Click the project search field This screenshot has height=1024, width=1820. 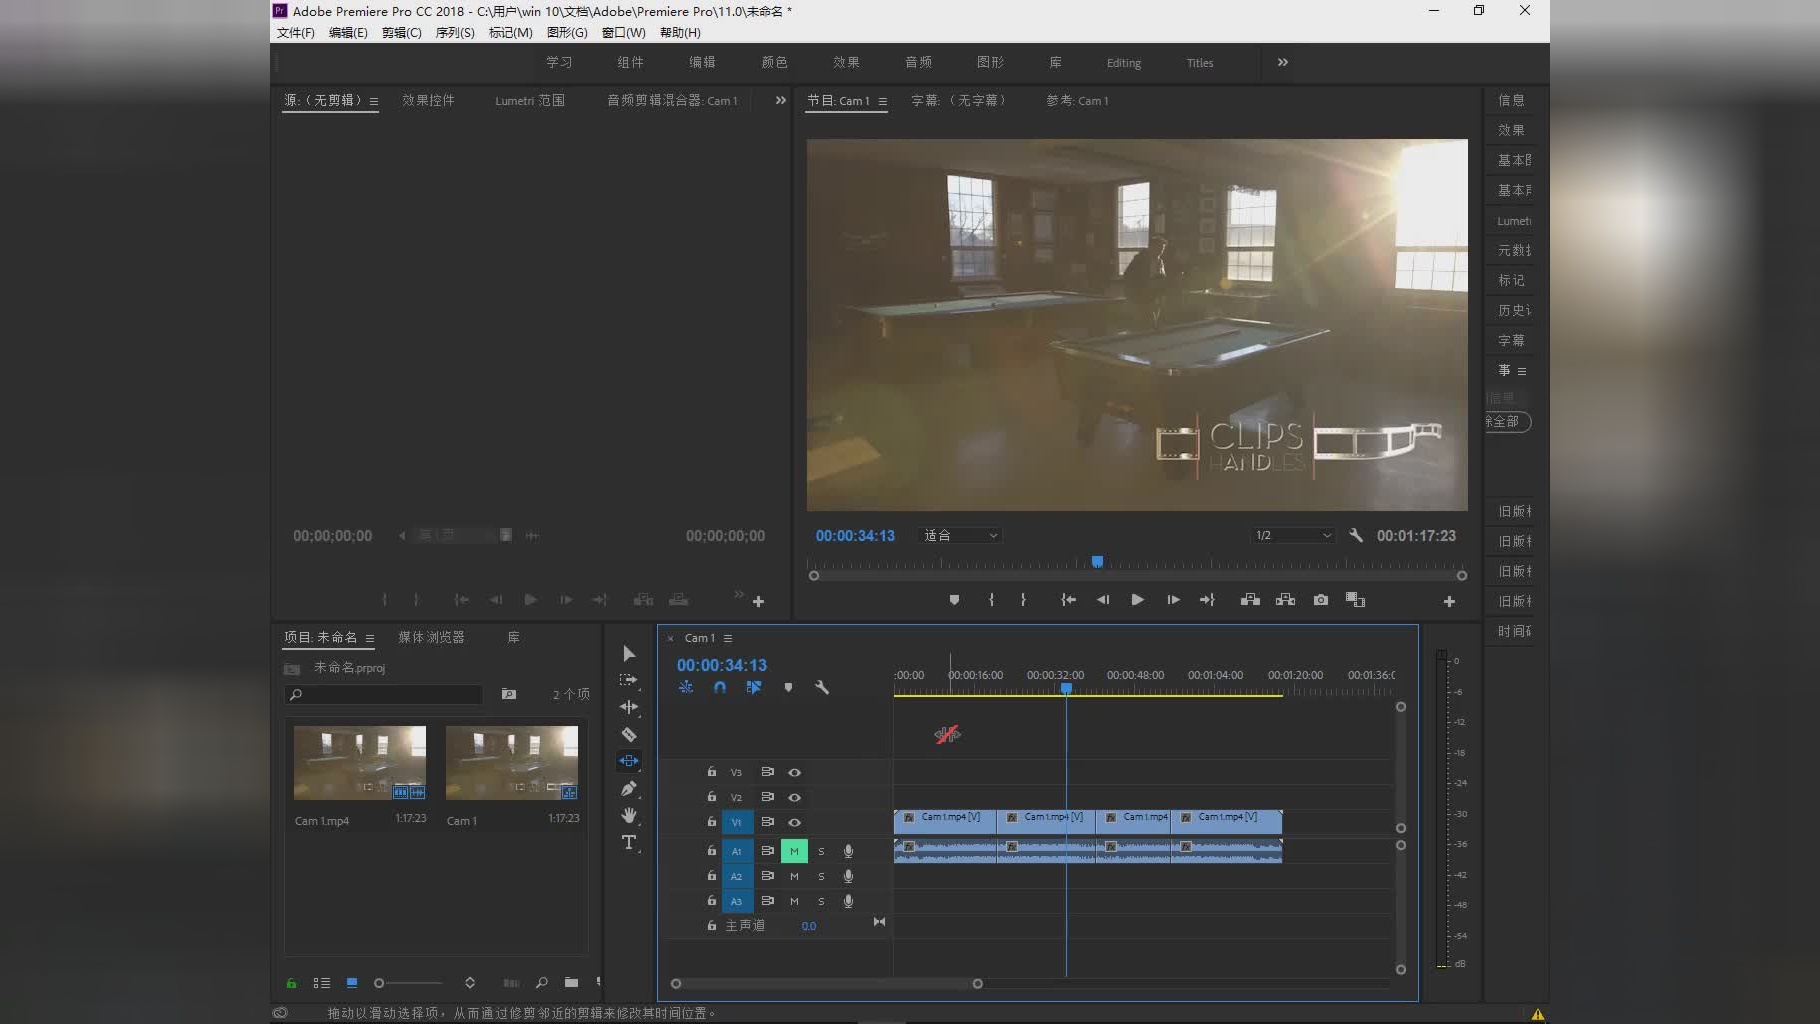coord(384,694)
